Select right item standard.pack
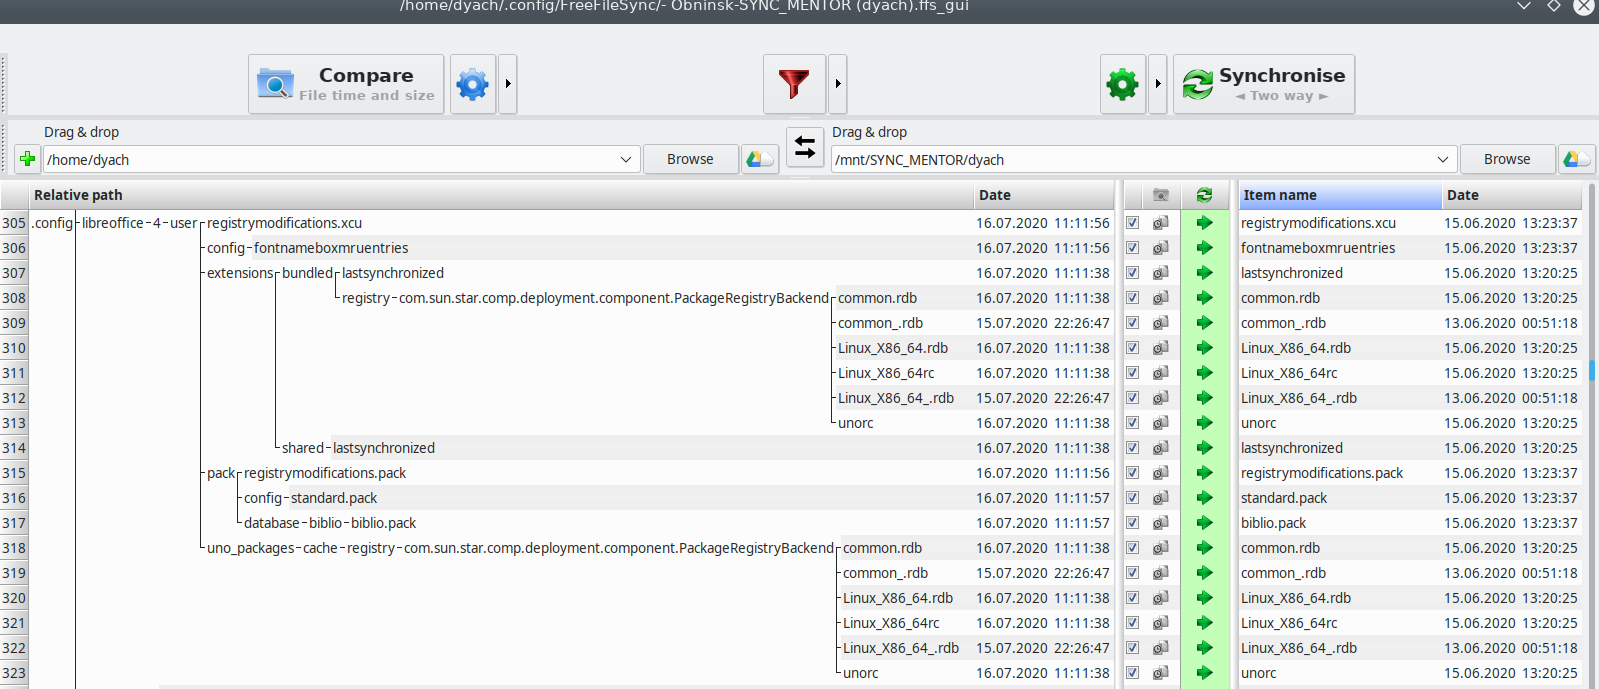This screenshot has width=1599, height=689. click(x=1284, y=498)
